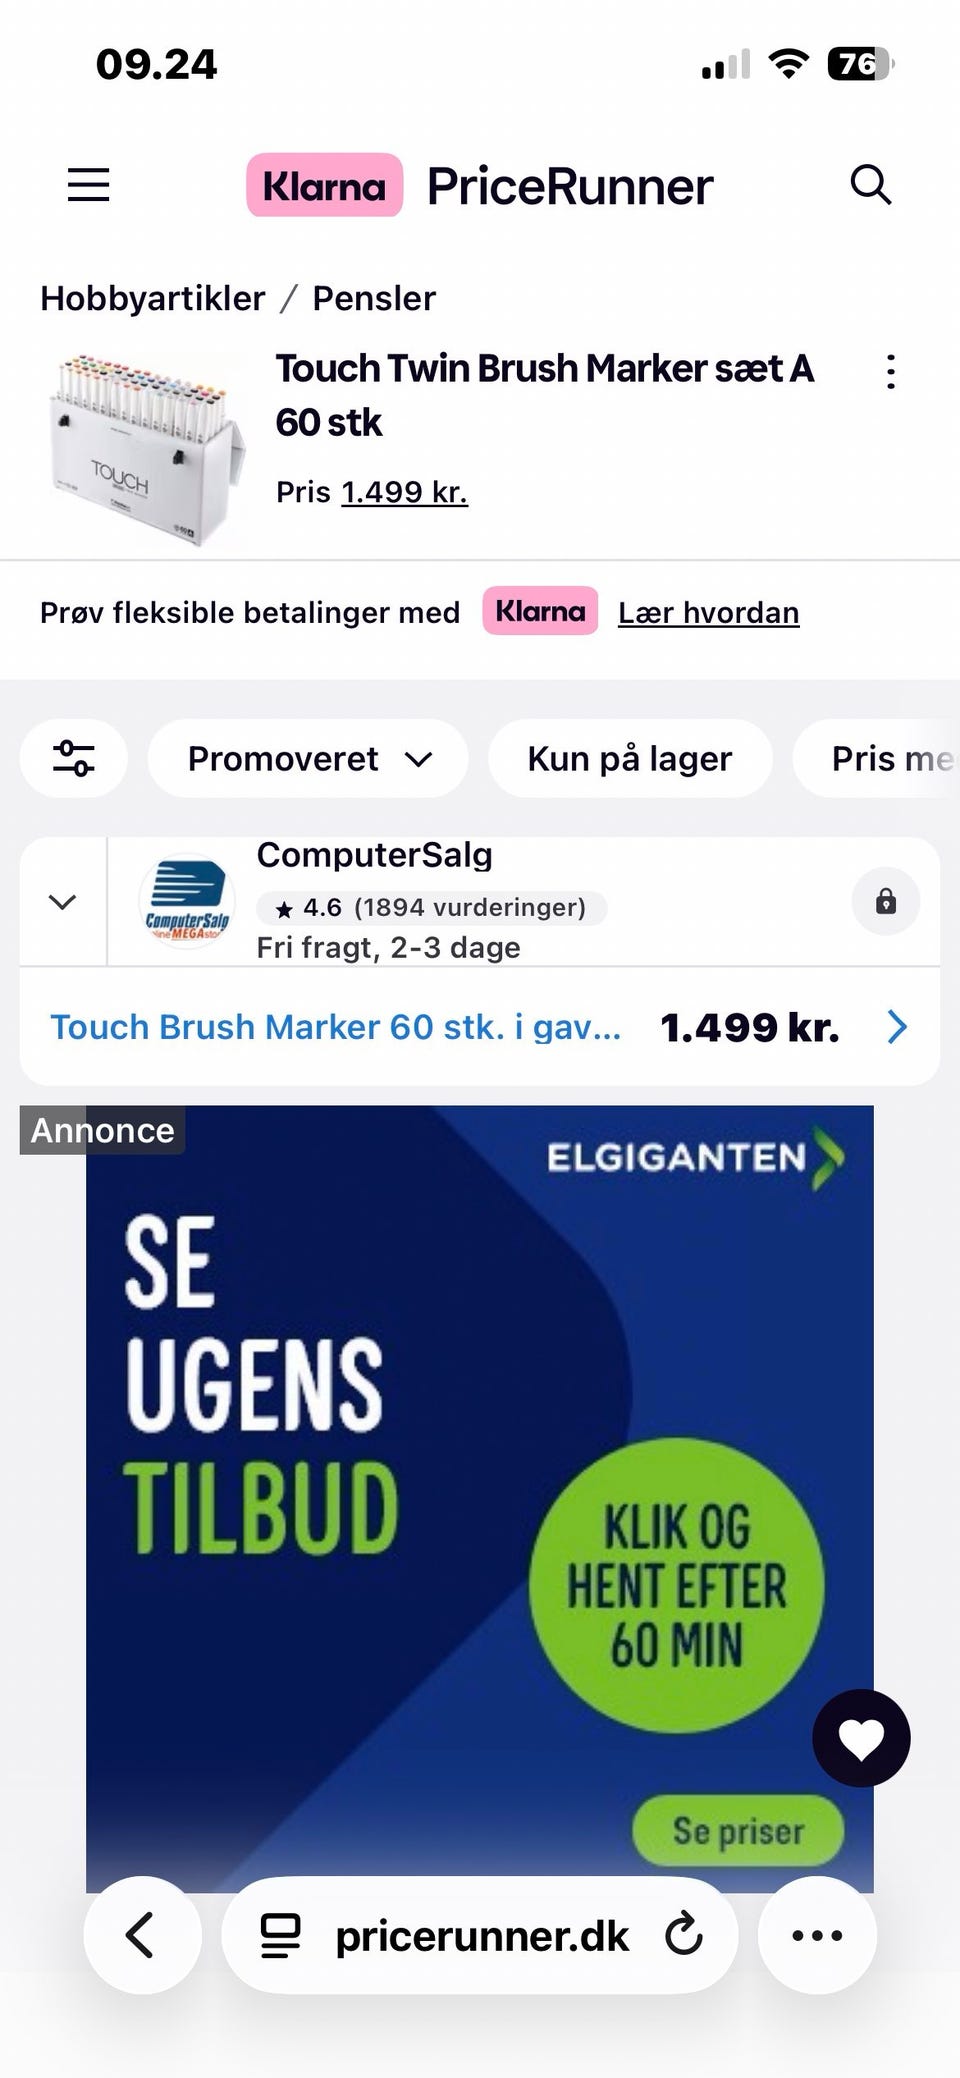Viewport: 960px width, 2078px height.
Task: Tap the search magnifier icon
Action: pyautogui.click(x=870, y=185)
